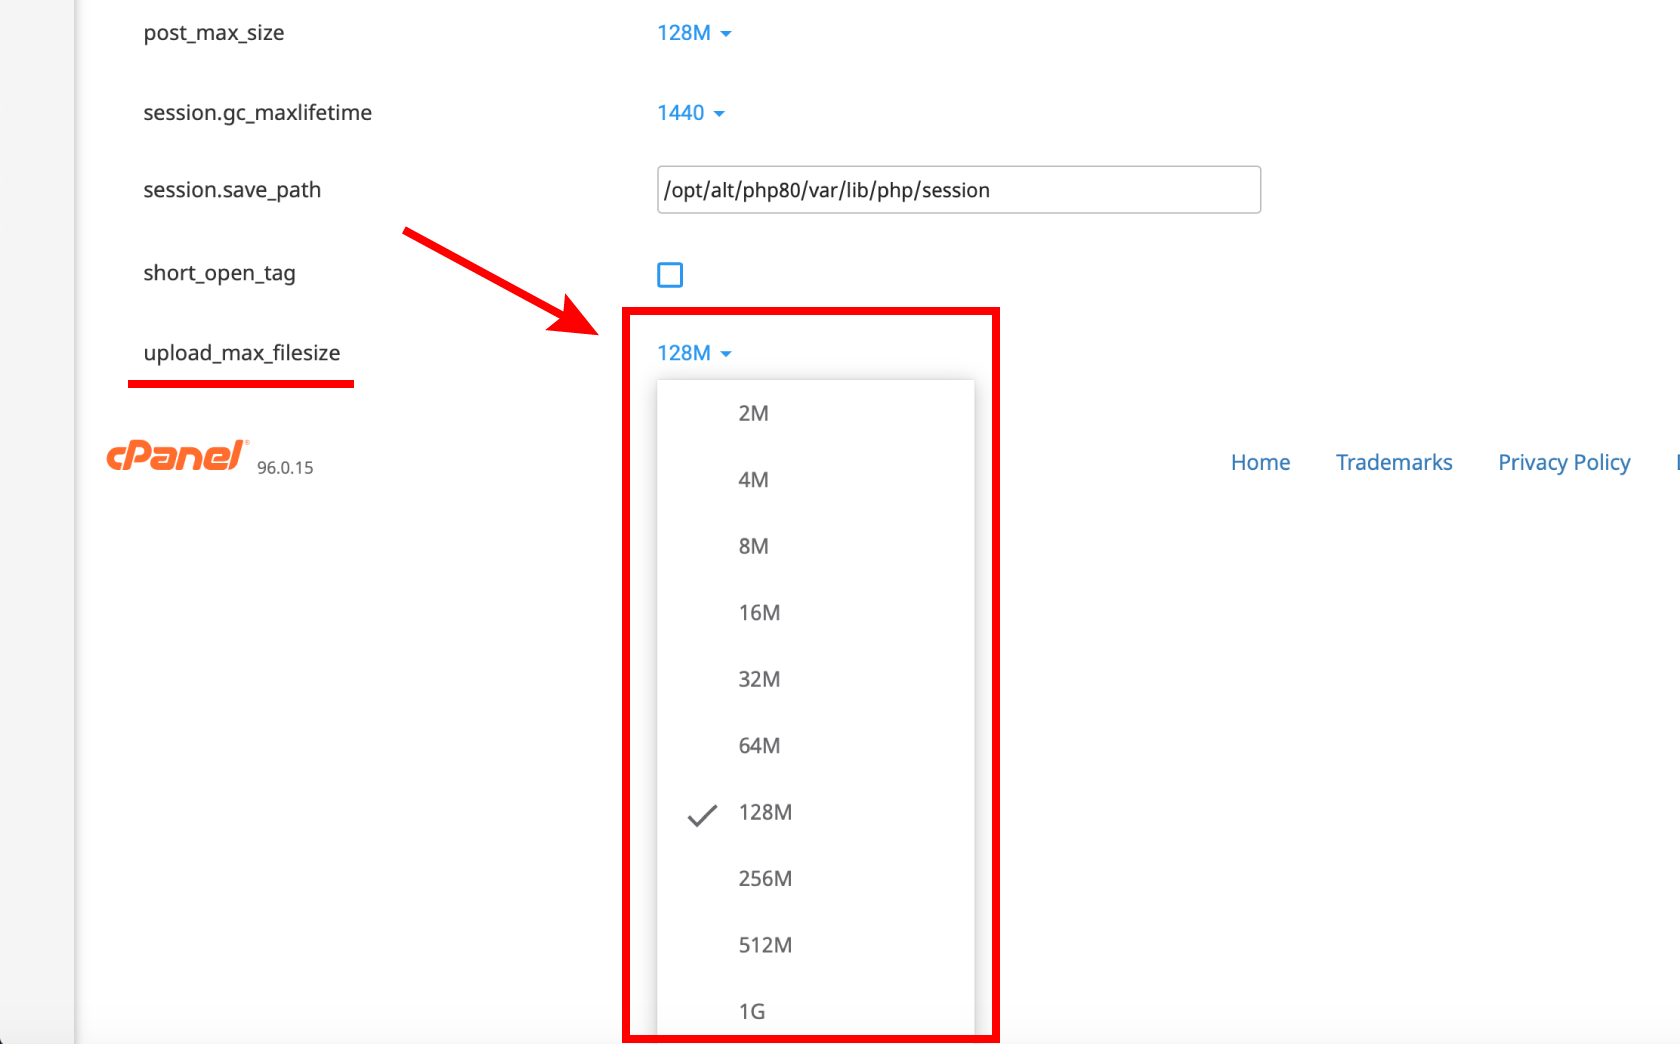Pick 32M upload size
Image resolution: width=1680 pixels, height=1044 pixels.
(x=815, y=679)
